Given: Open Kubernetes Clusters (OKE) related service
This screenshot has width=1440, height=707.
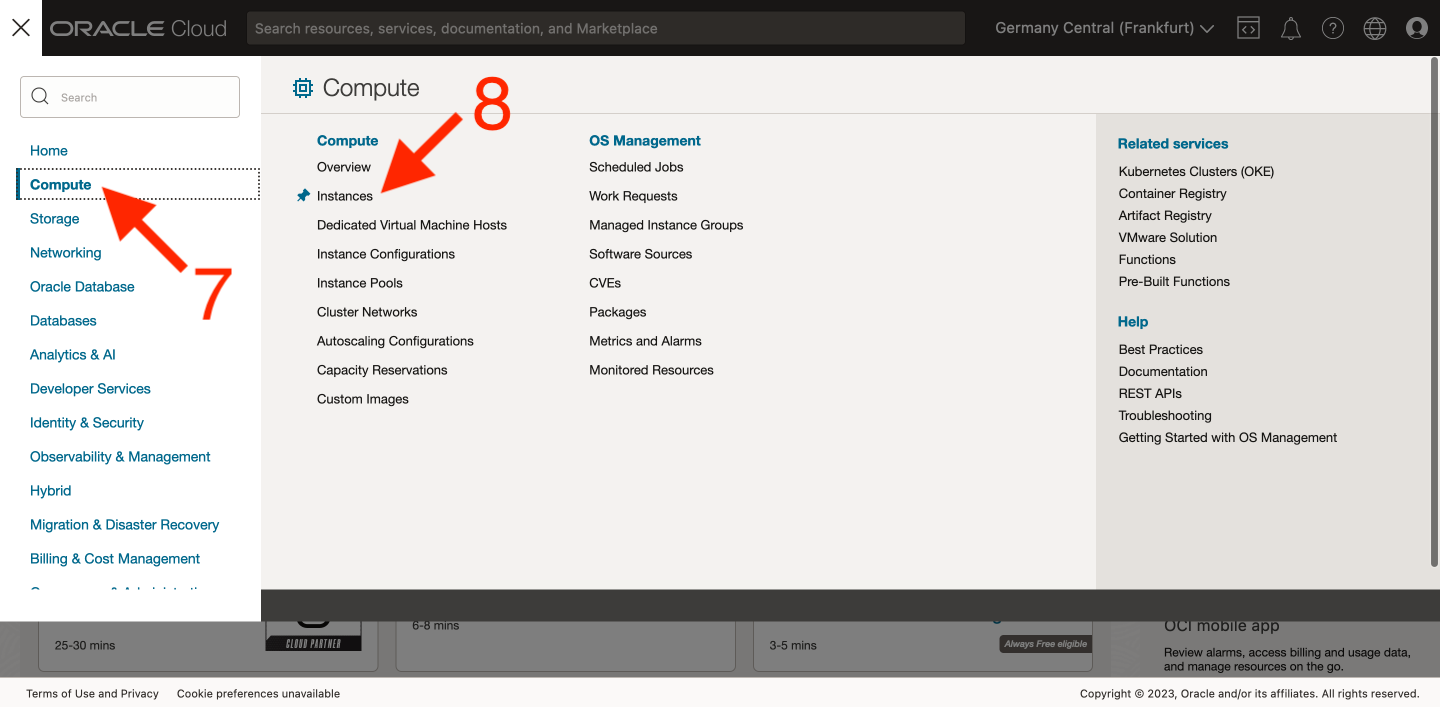Looking at the screenshot, I should tap(1196, 171).
